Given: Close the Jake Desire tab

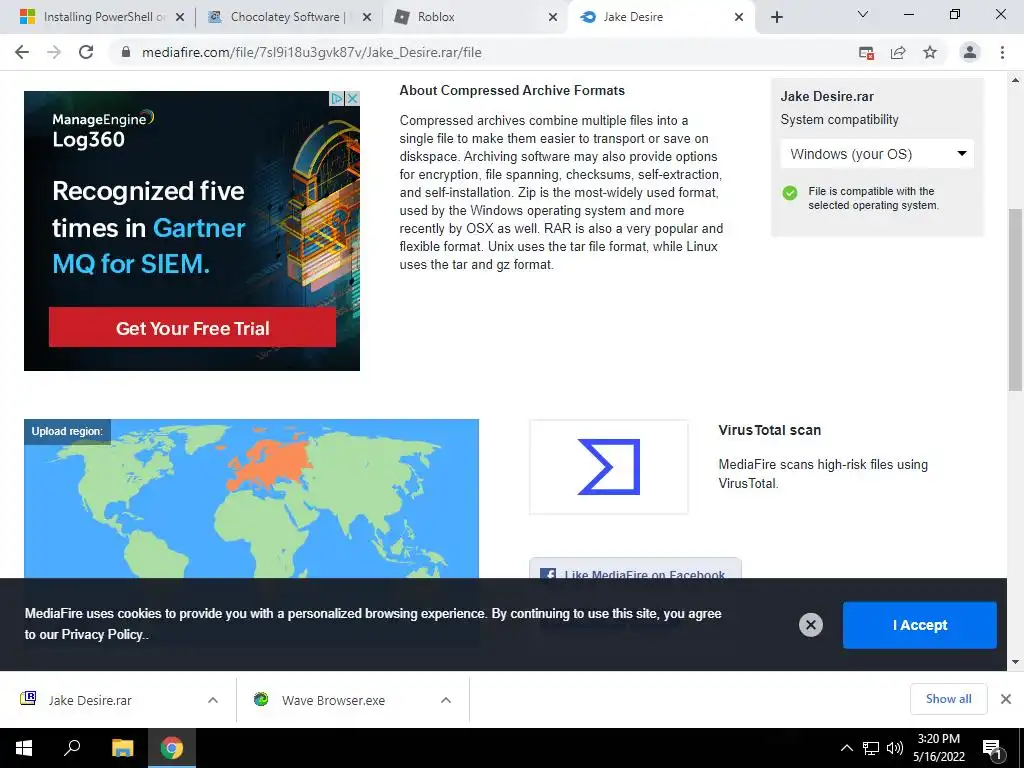Looking at the screenshot, I should 739,17.
